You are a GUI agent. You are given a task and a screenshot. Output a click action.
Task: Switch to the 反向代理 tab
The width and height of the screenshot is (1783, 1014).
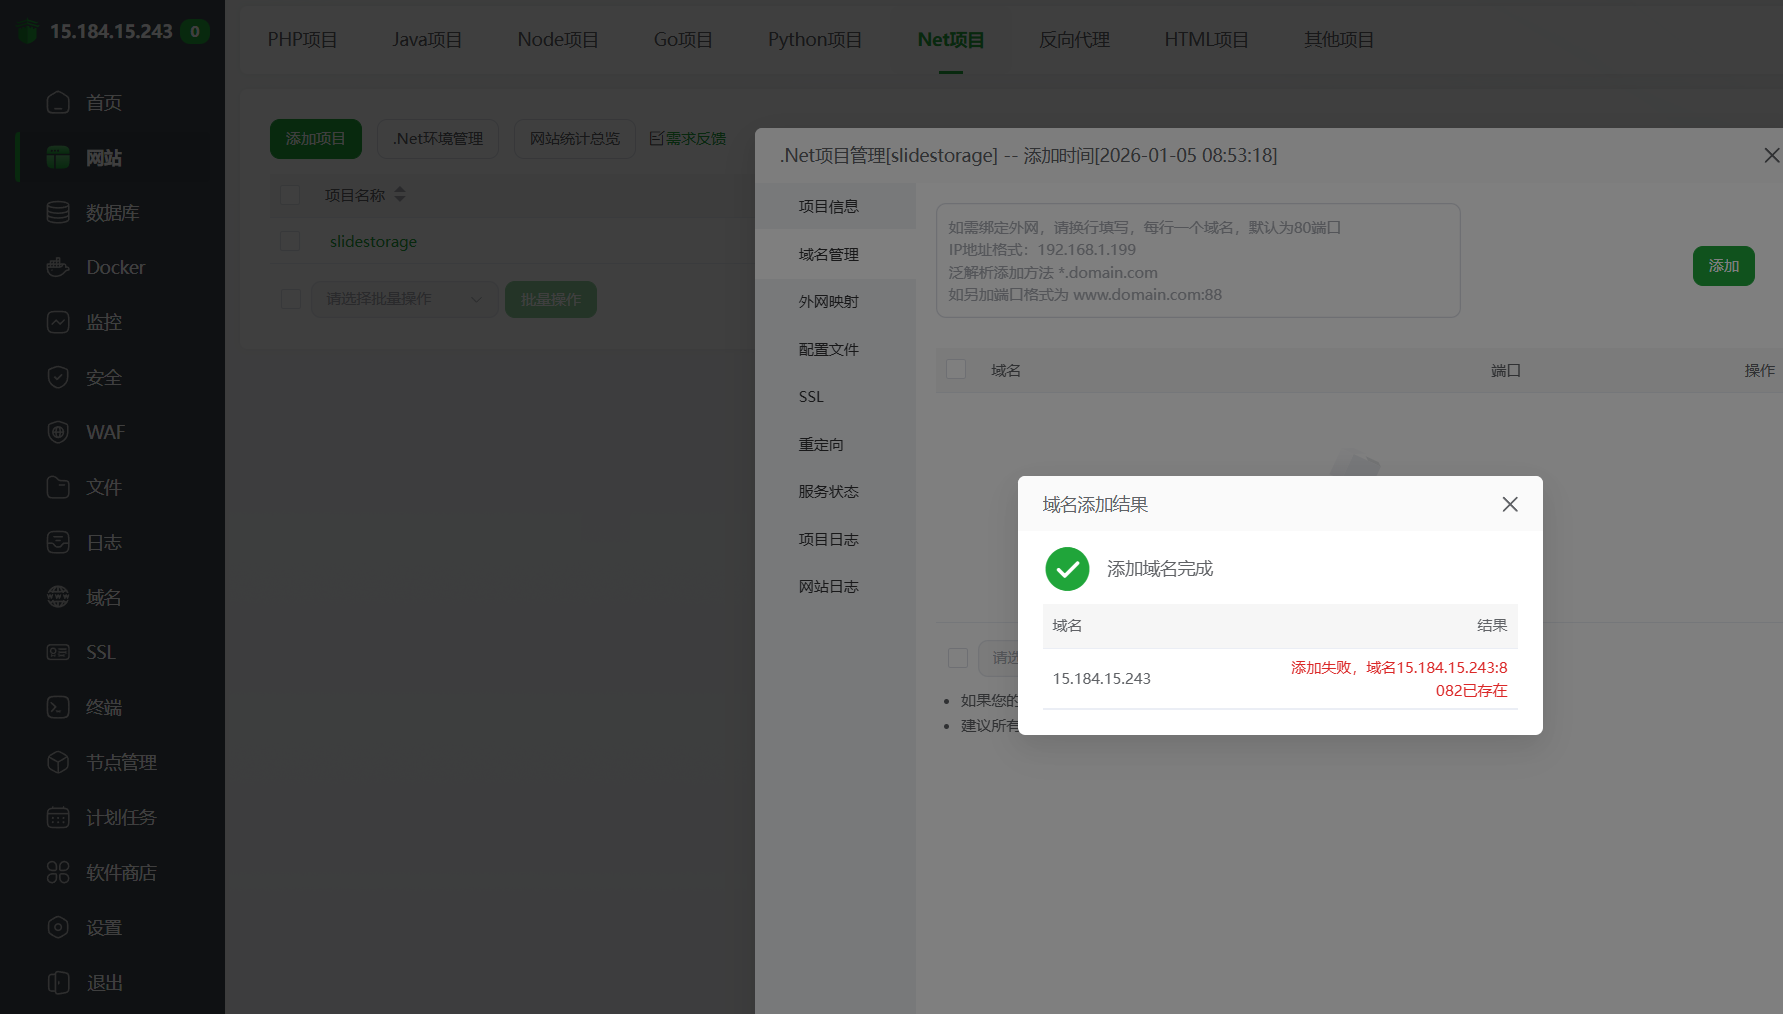(1075, 40)
